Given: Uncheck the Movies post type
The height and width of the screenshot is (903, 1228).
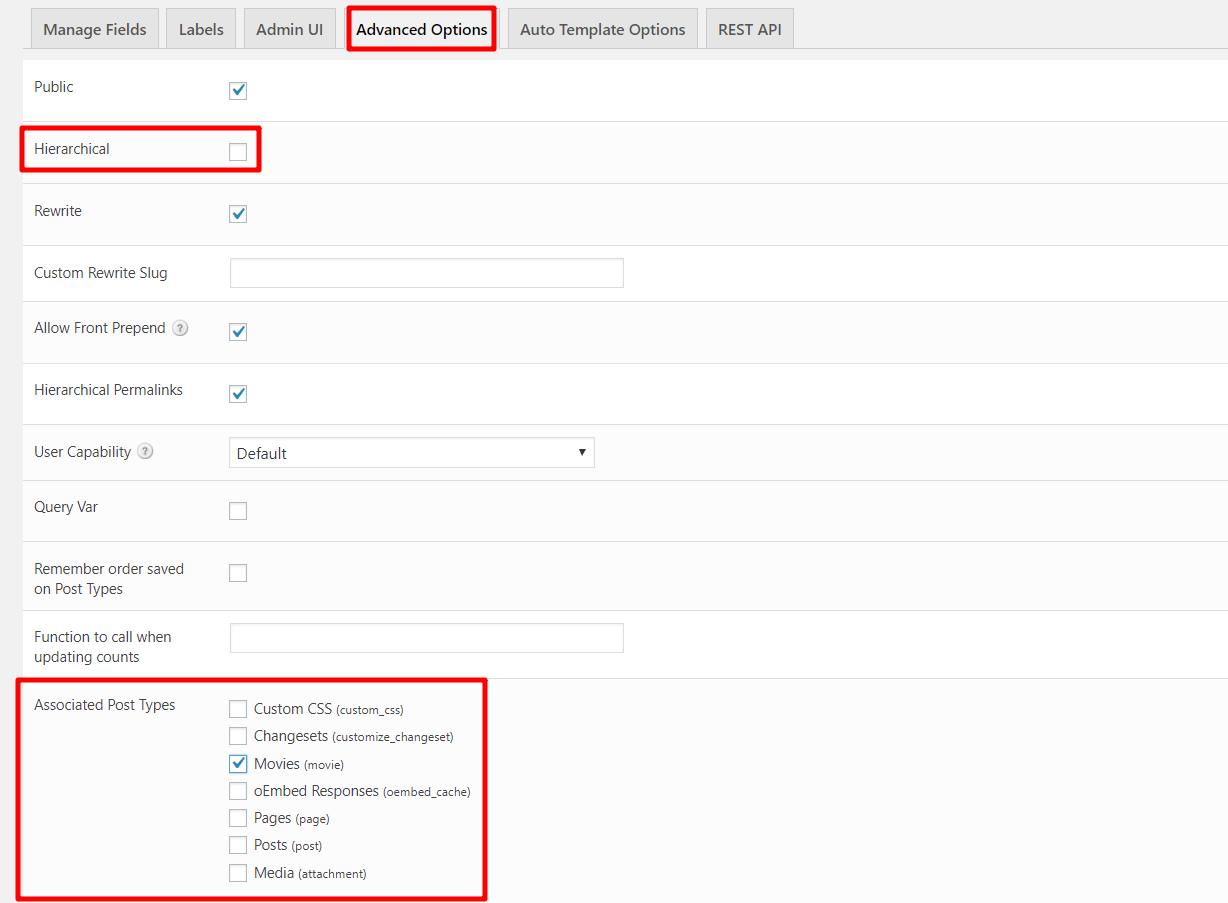Looking at the screenshot, I should [x=238, y=764].
